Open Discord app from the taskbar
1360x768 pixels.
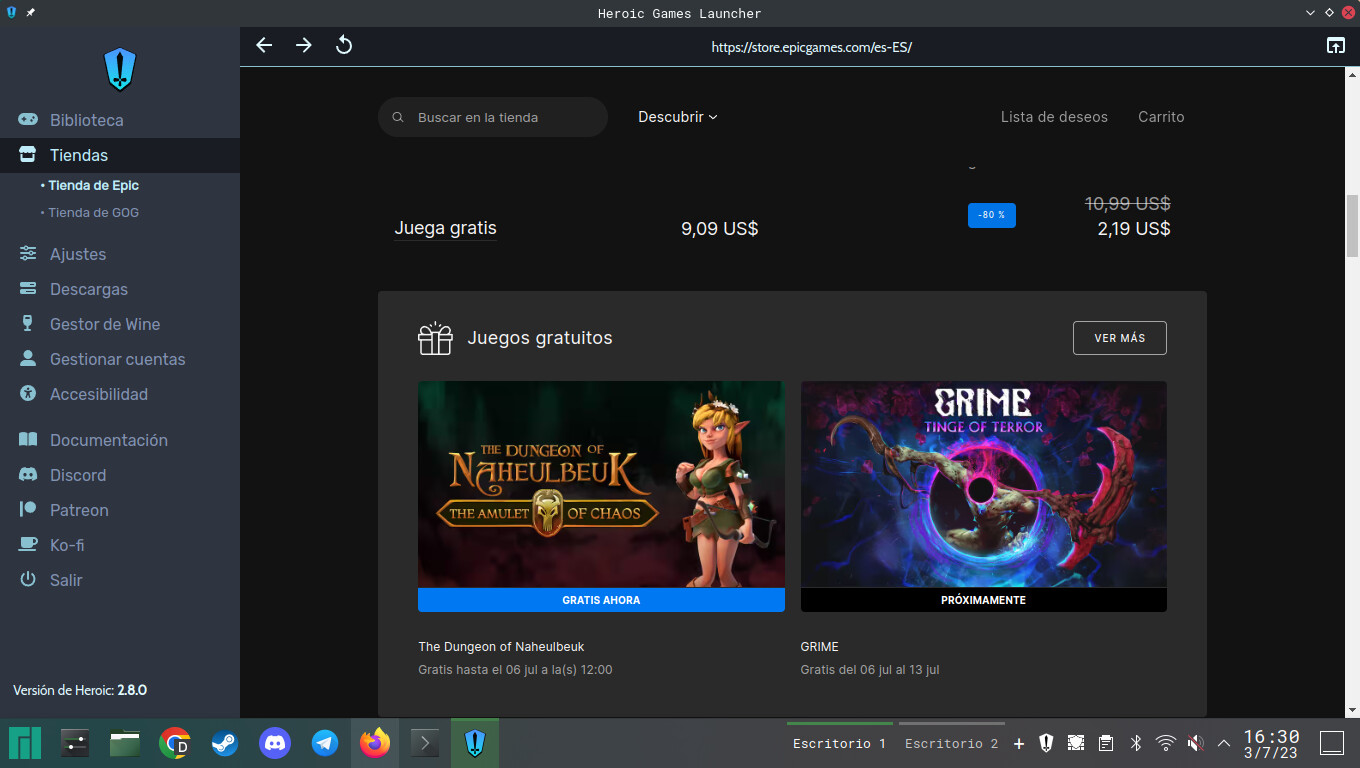(x=275, y=743)
